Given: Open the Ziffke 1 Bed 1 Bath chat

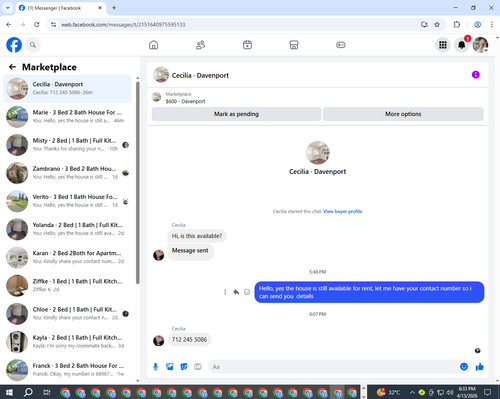Looking at the screenshot, I should (67, 285).
